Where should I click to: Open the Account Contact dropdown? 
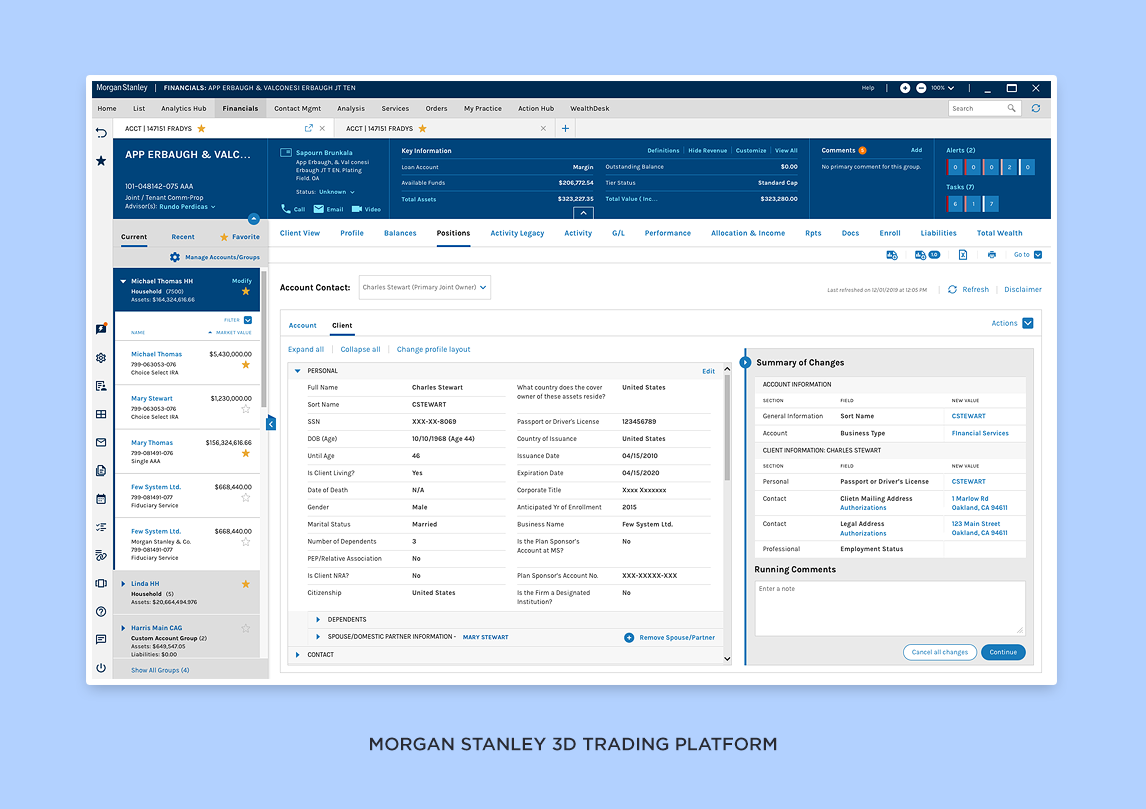pyautogui.click(x=425, y=287)
